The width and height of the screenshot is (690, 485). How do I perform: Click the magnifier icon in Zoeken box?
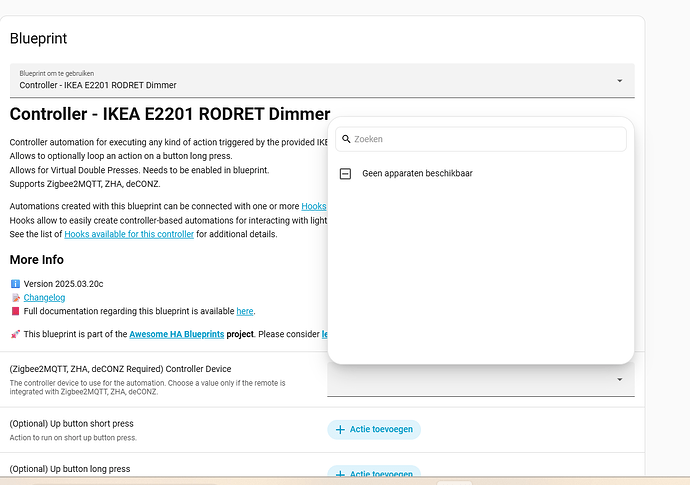(346, 139)
